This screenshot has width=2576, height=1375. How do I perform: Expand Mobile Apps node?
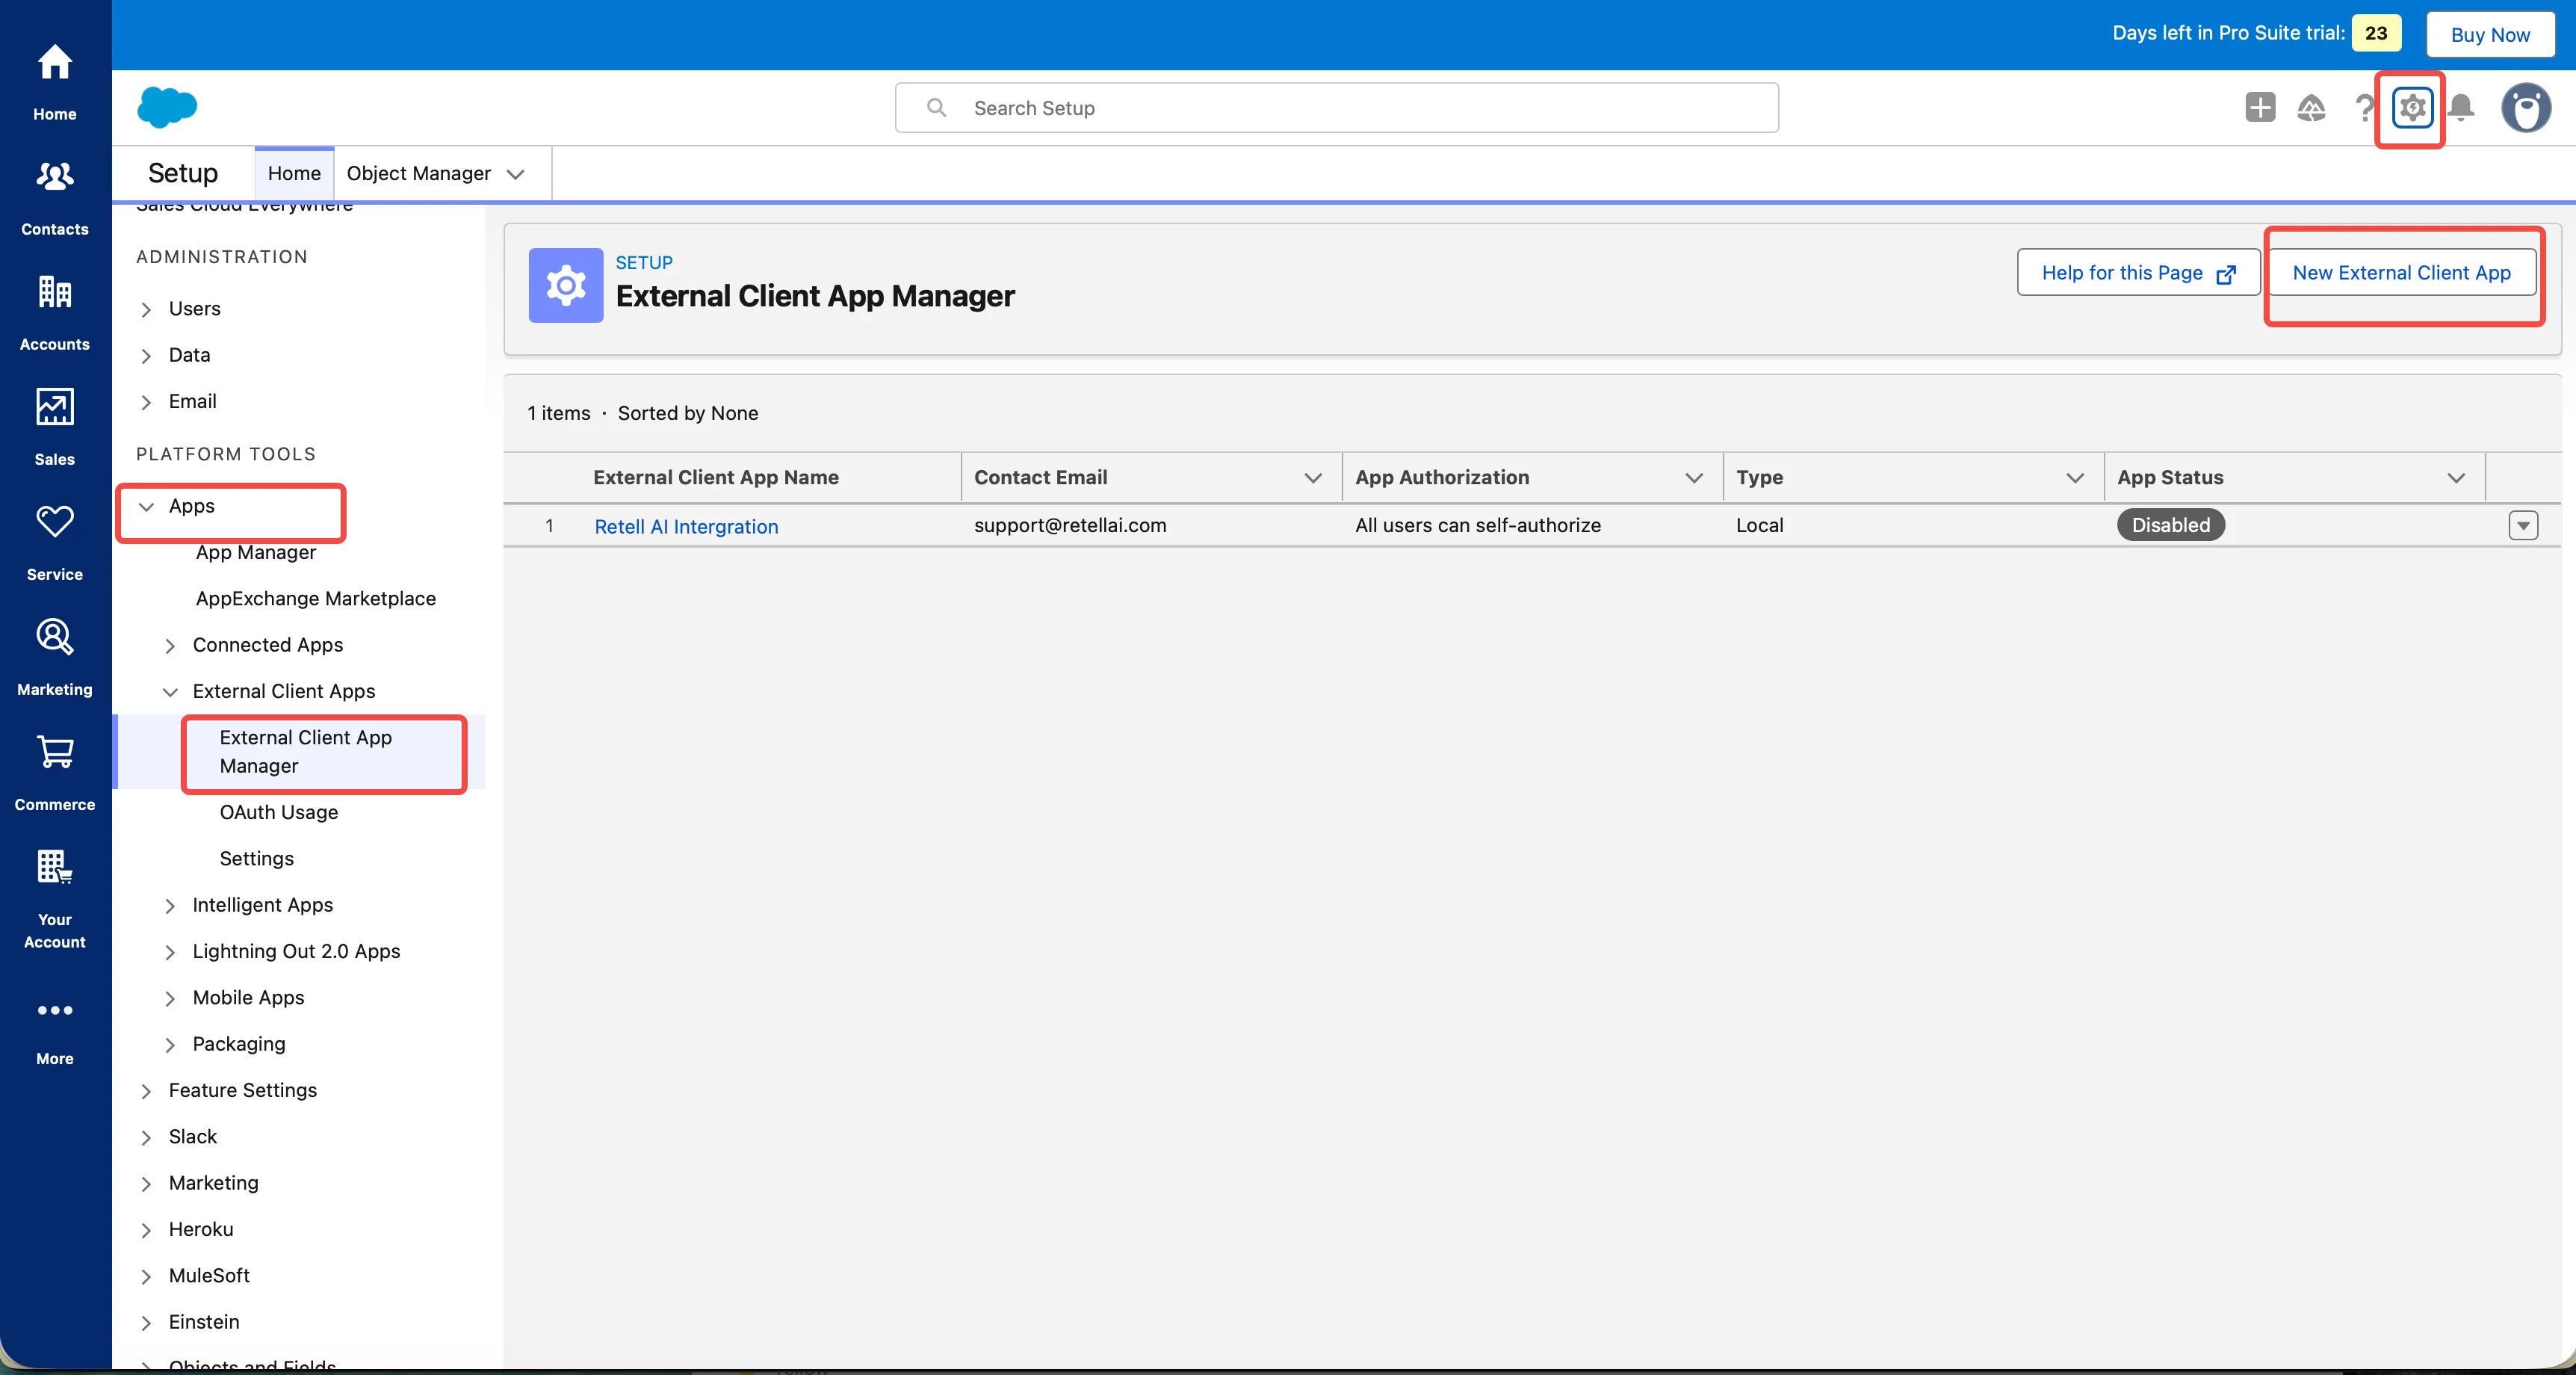pos(170,998)
